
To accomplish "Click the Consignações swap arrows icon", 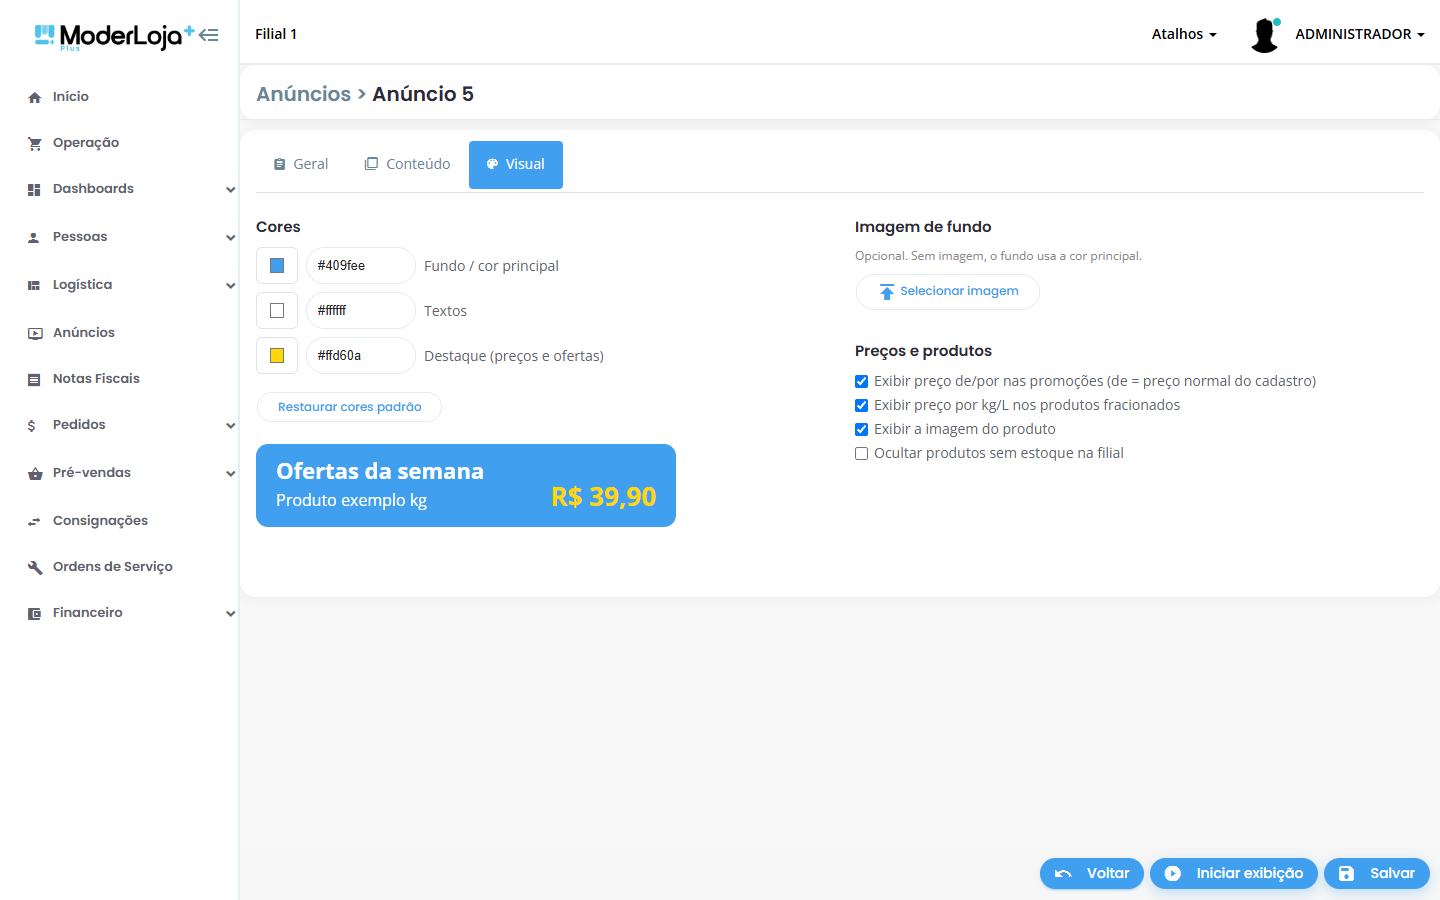I will click(x=35, y=521).
